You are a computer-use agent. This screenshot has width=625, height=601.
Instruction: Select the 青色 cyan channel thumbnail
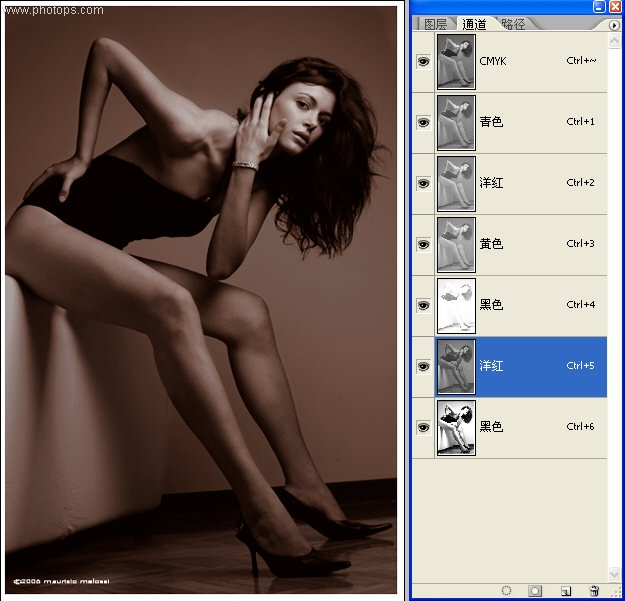point(456,122)
